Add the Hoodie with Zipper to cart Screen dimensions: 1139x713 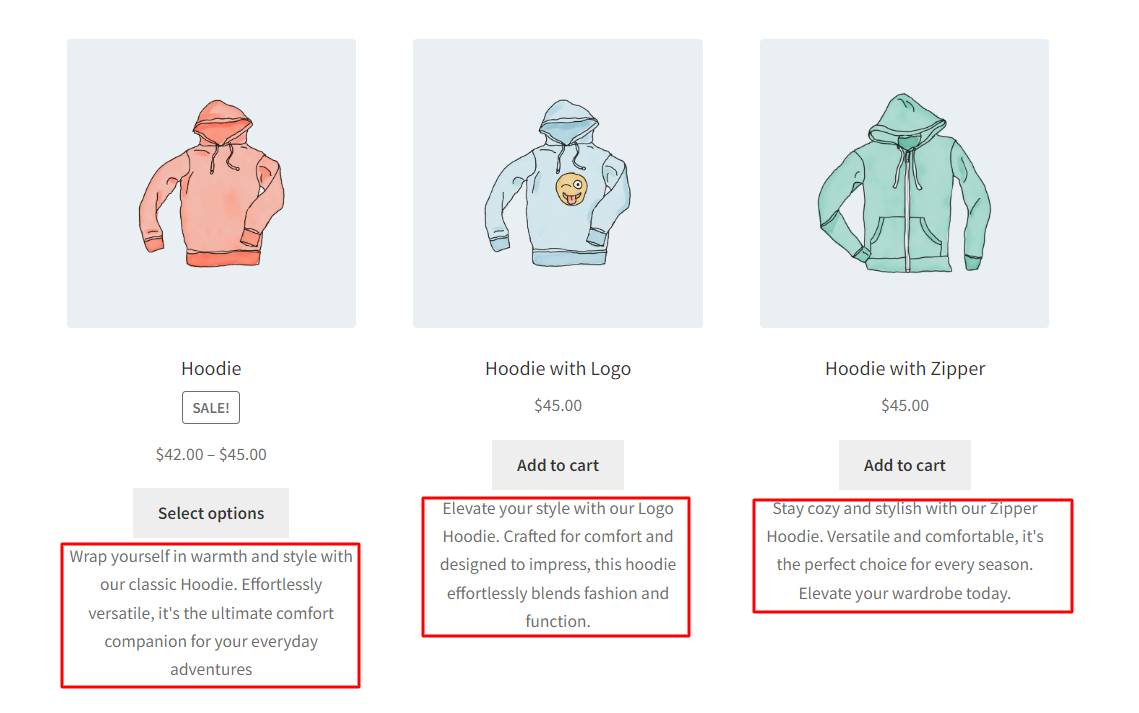tap(904, 465)
